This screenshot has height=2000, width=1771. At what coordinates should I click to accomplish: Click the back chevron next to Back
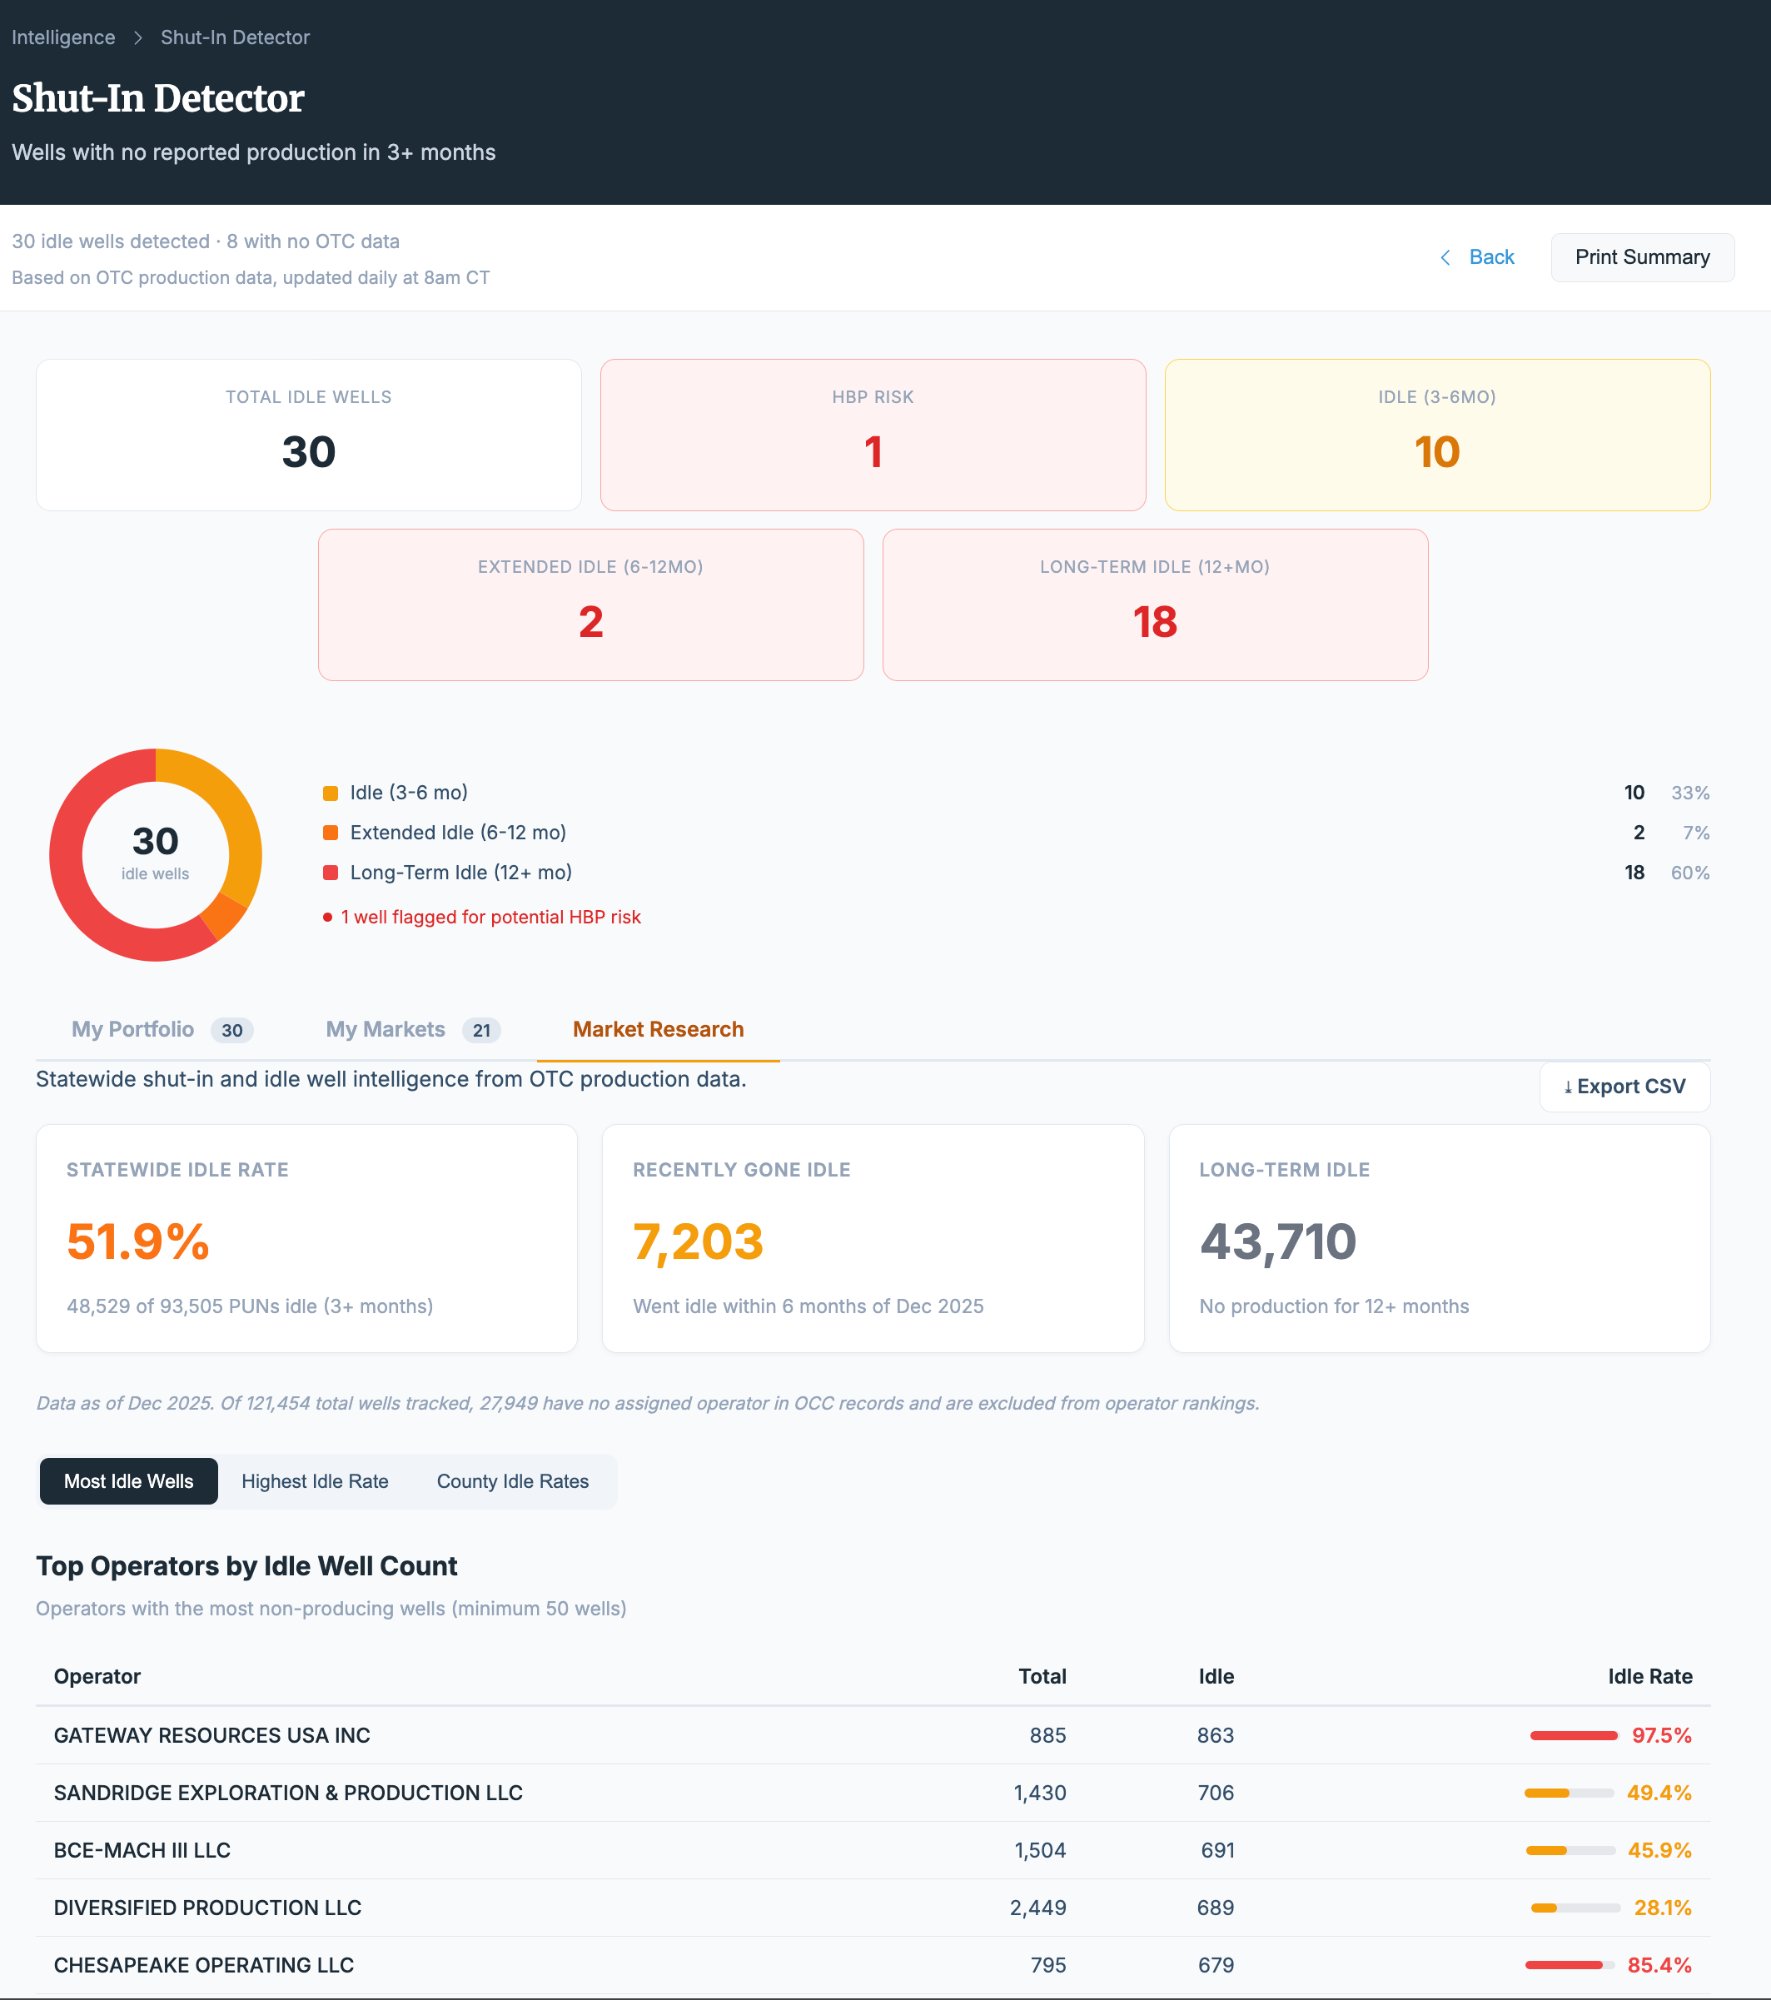pyautogui.click(x=1446, y=257)
